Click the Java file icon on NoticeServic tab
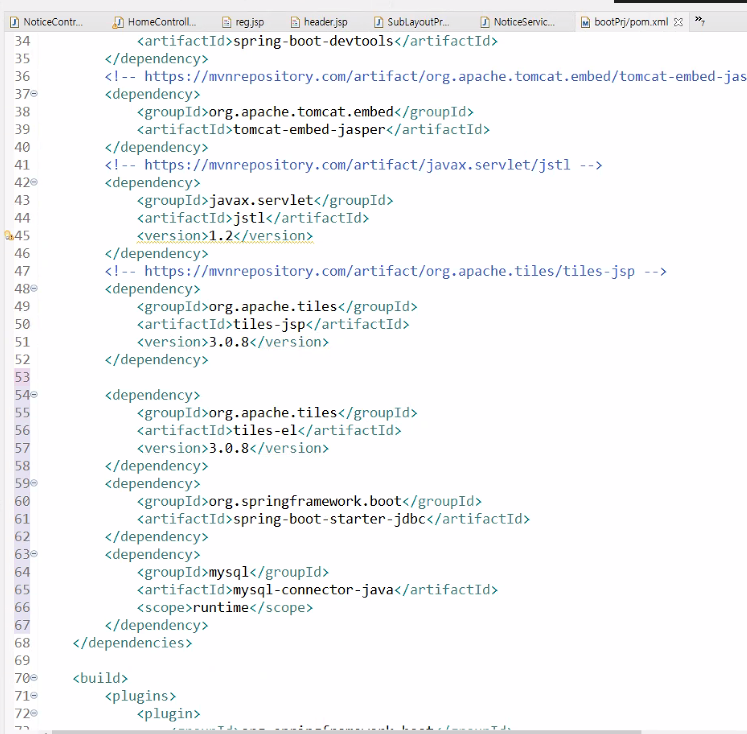Screen dimensions: 747x734 pyautogui.click(x=485, y=22)
